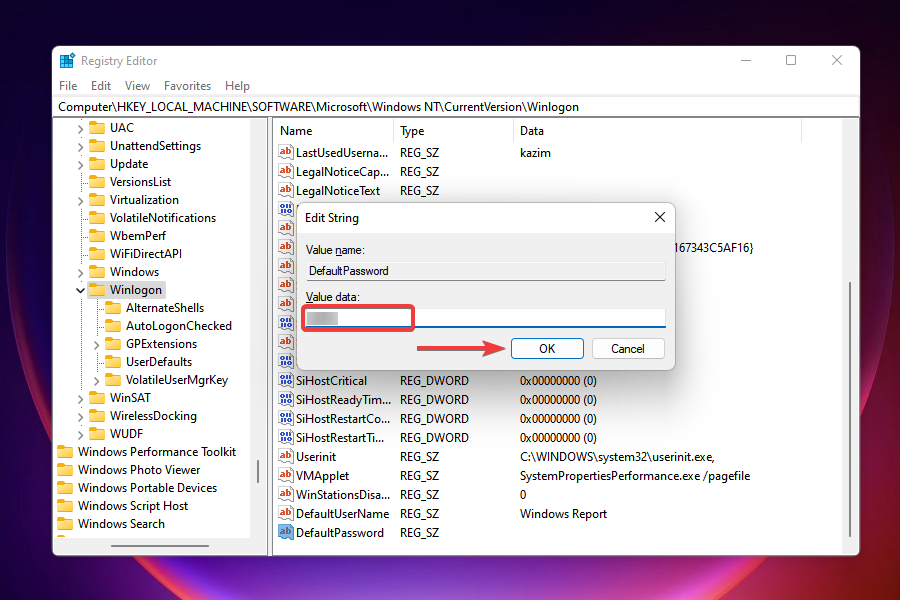
Task: Open the Favorites menu
Action: tap(187, 86)
